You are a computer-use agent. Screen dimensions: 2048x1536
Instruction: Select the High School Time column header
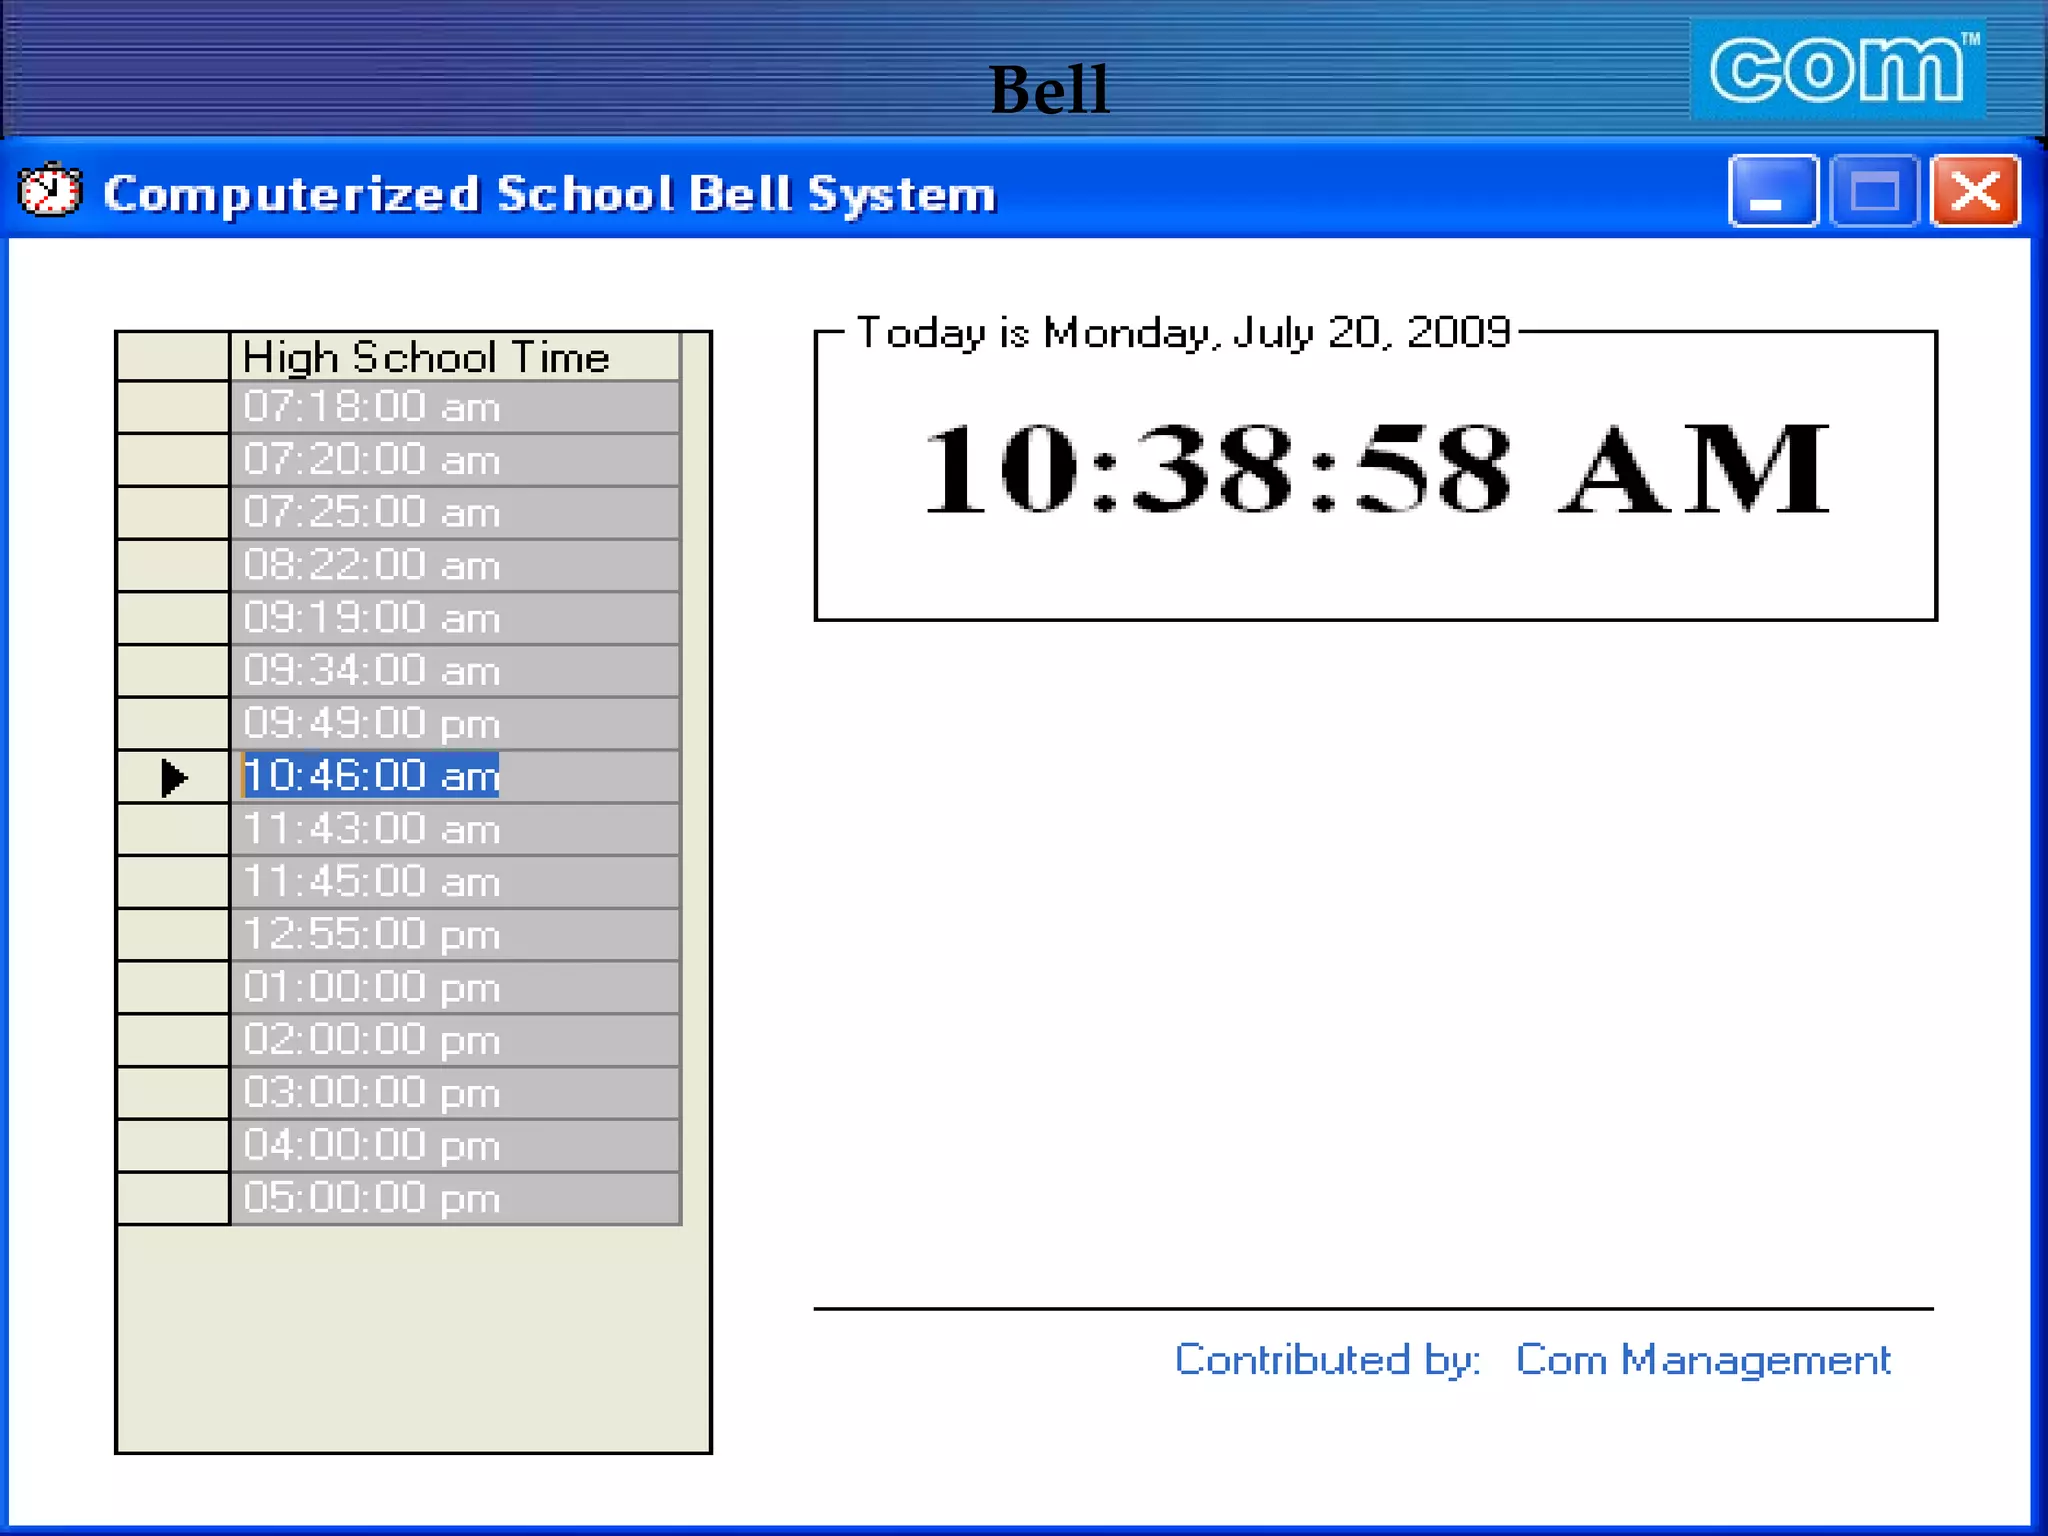pos(455,356)
